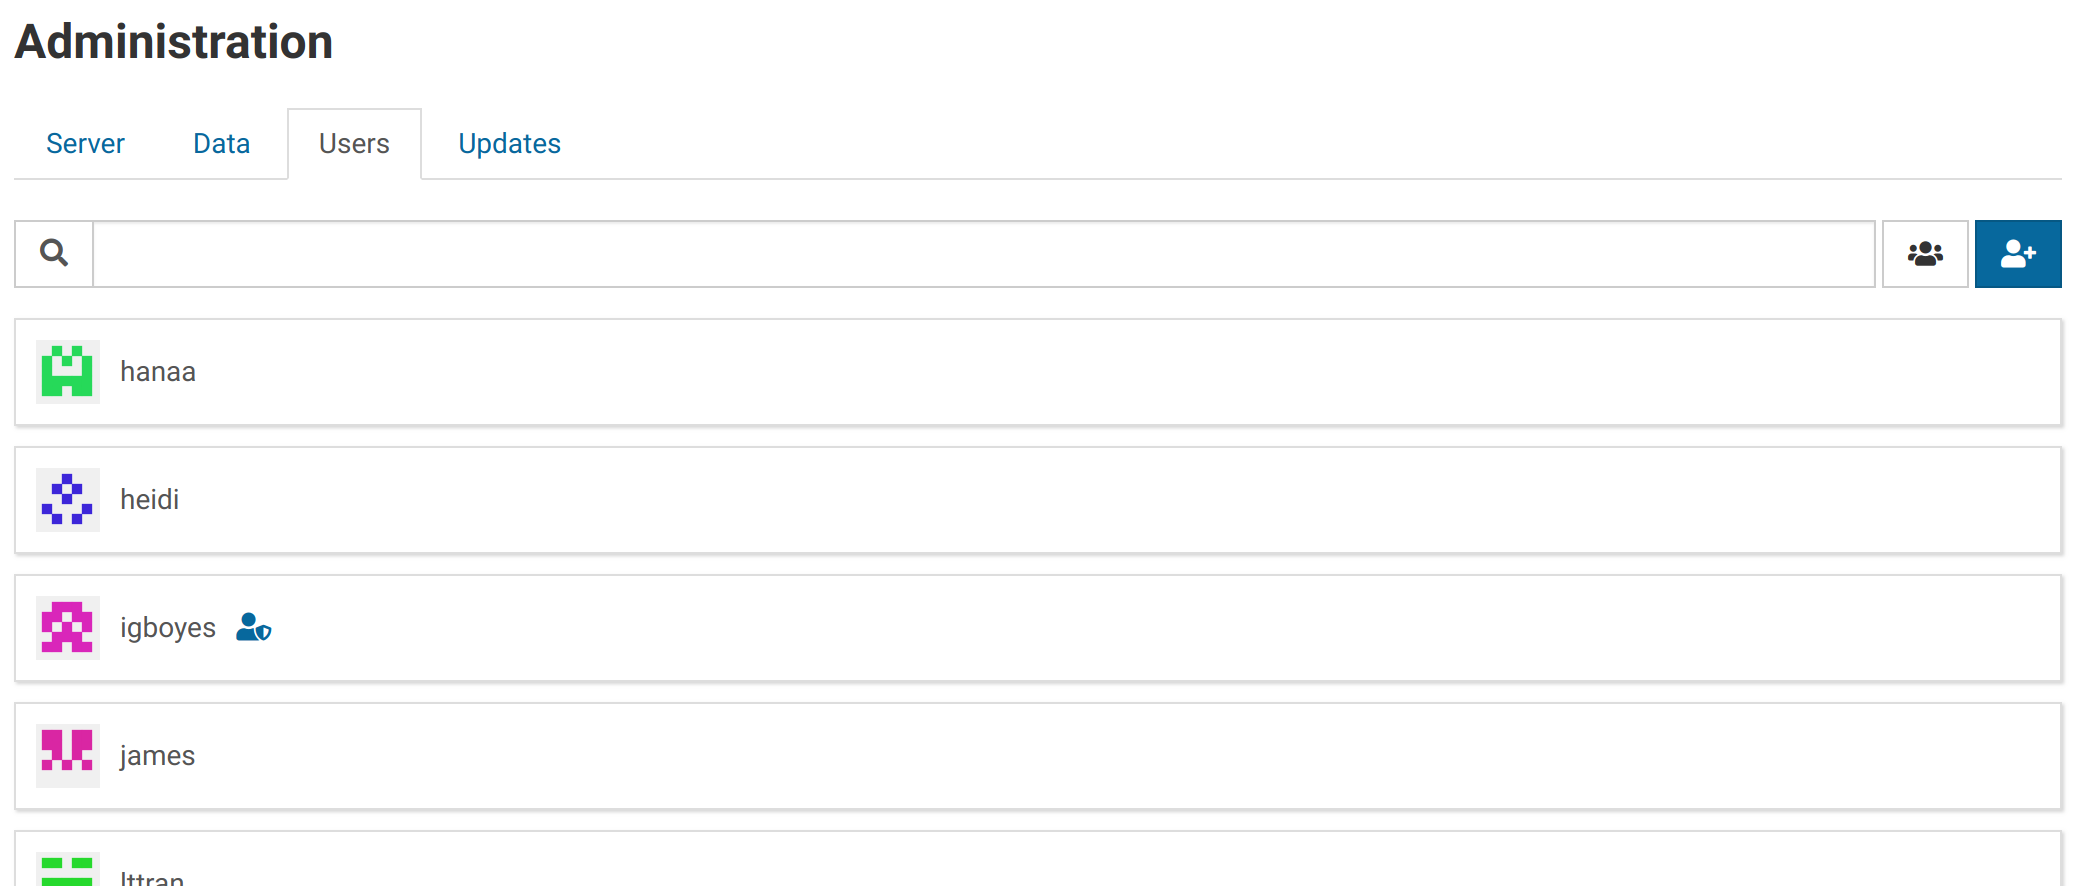The image size is (2082, 886).
Task: Open the lttran user entry
Action: (x=152, y=876)
